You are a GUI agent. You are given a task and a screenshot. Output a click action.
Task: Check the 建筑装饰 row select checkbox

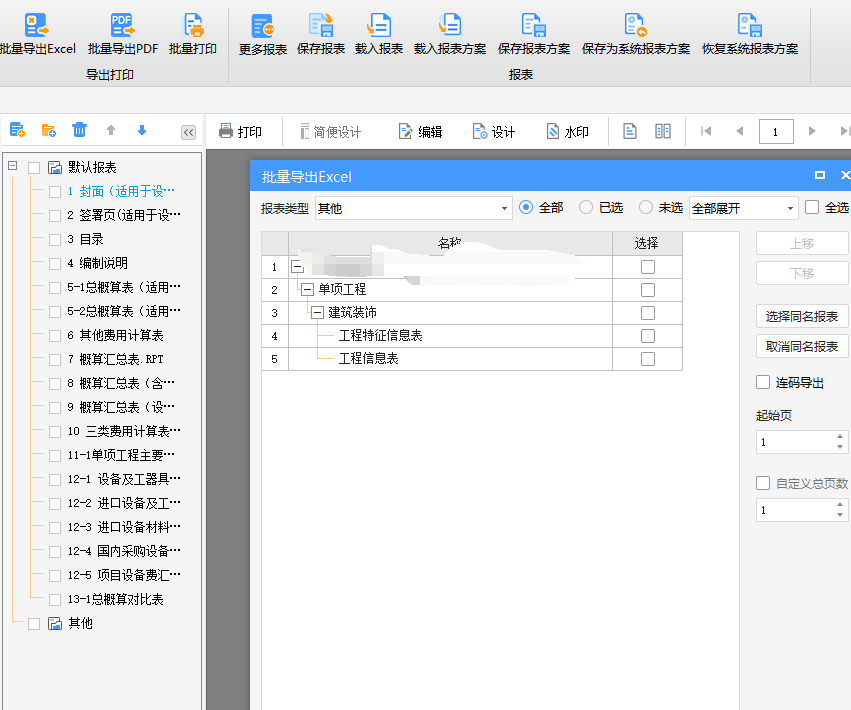(647, 313)
